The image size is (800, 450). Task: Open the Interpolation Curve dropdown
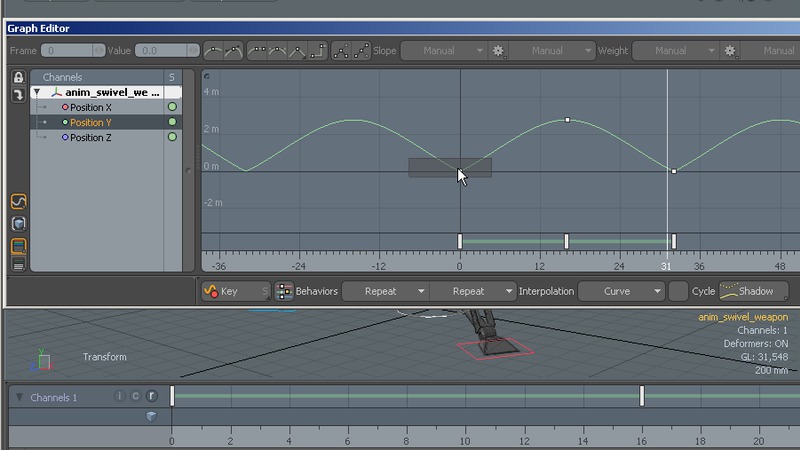(x=622, y=291)
